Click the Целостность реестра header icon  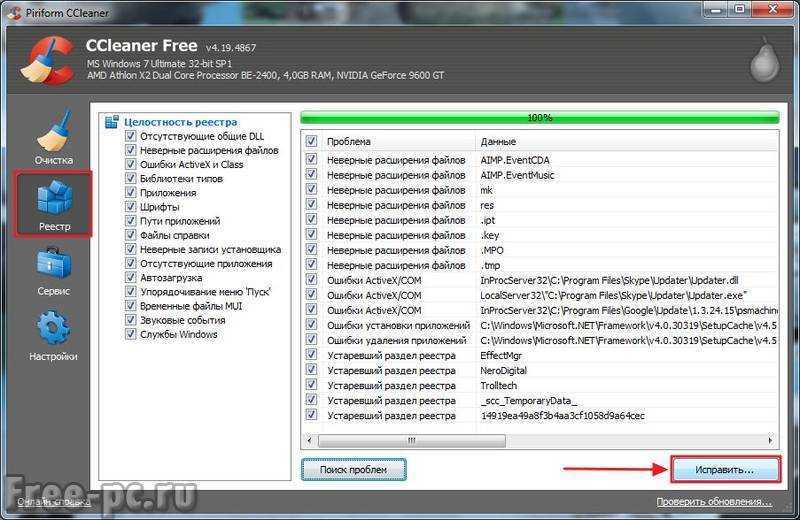112,122
